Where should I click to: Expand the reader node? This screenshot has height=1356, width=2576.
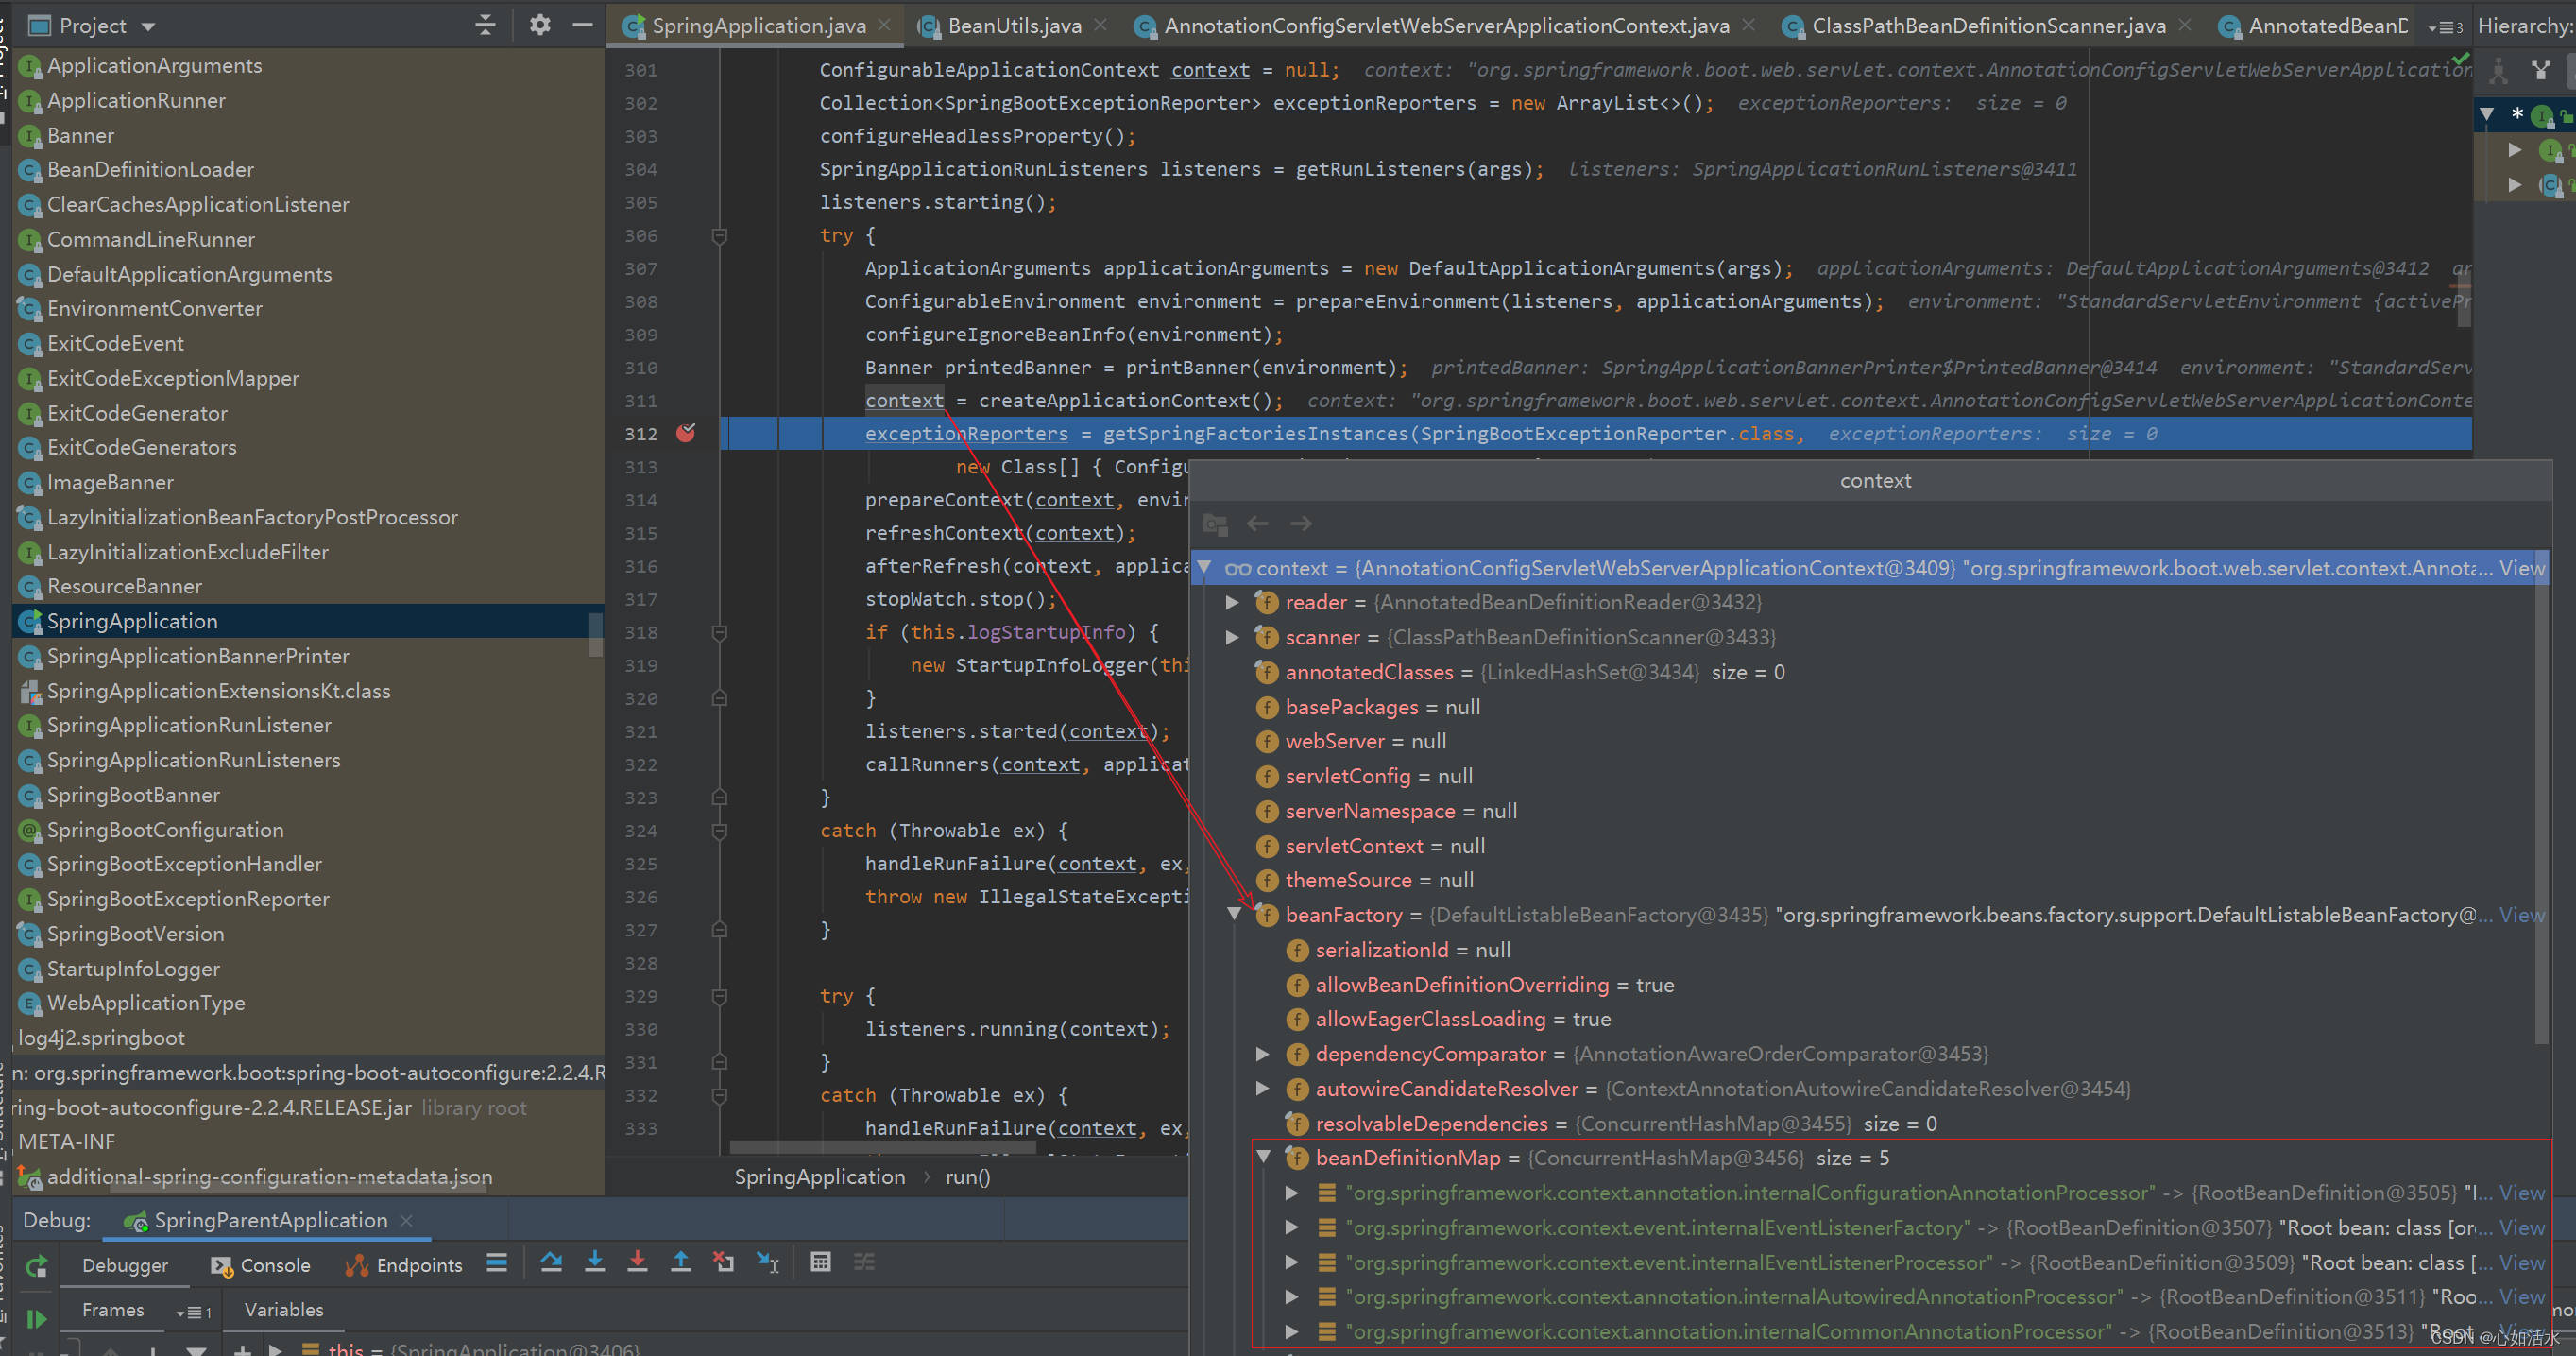1233,602
